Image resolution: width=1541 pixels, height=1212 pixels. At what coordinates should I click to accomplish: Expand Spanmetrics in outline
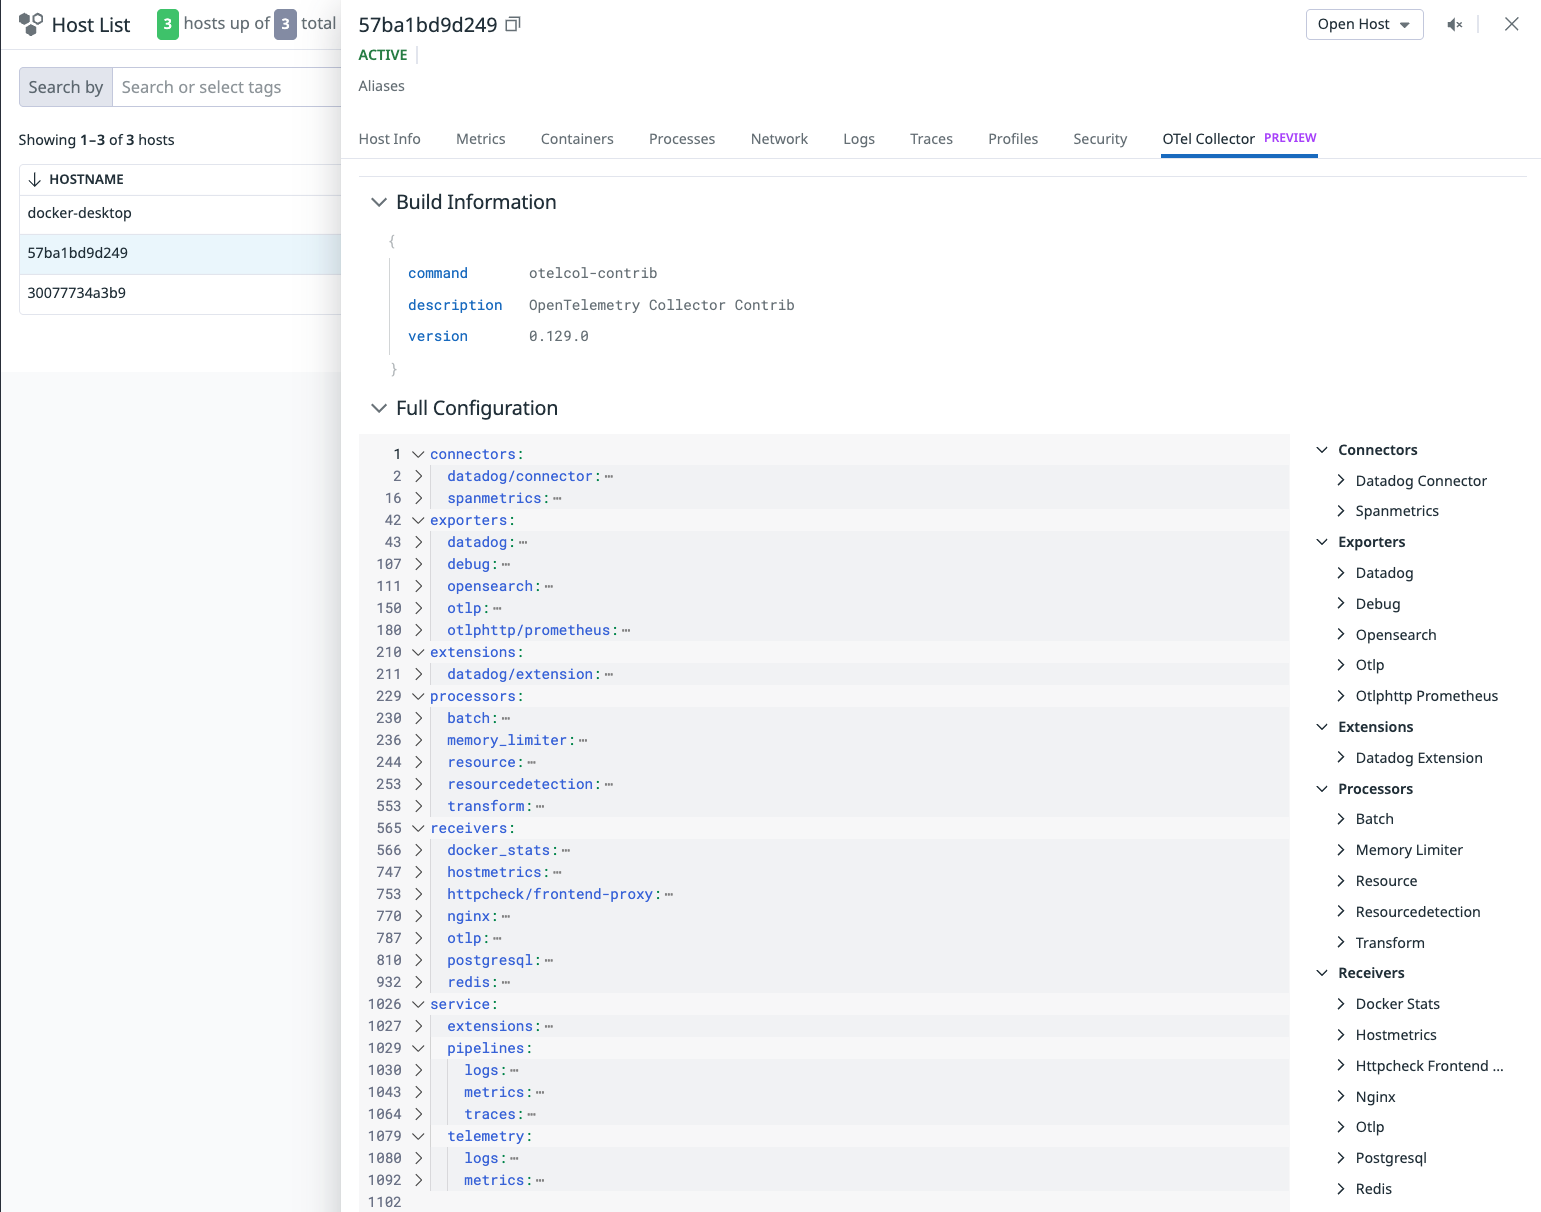coord(1341,511)
